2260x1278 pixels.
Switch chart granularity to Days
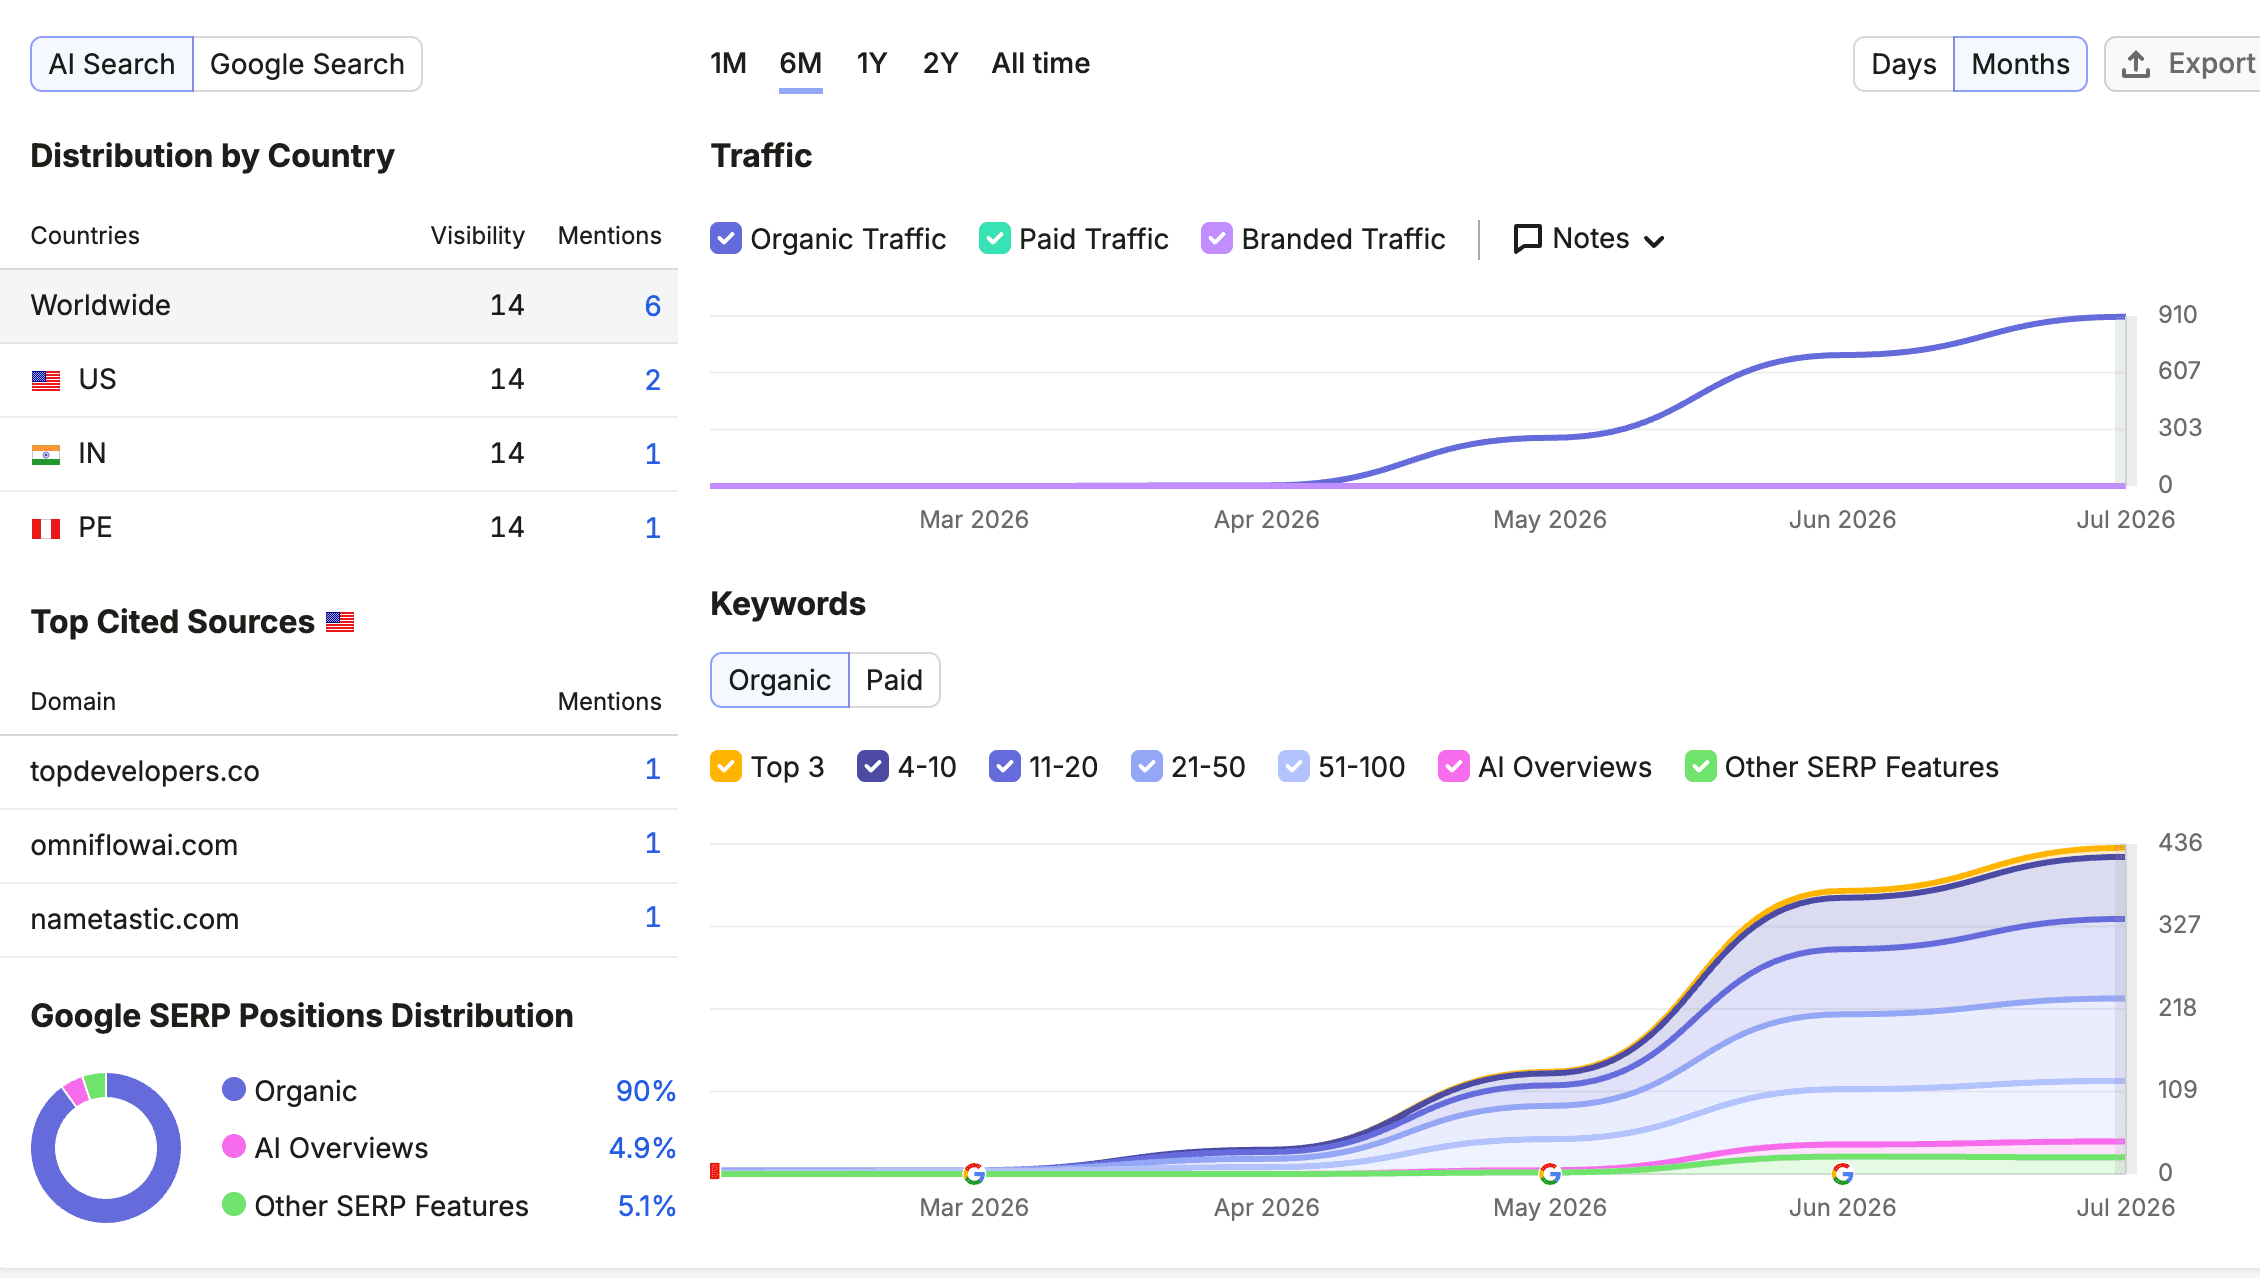(1903, 64)
